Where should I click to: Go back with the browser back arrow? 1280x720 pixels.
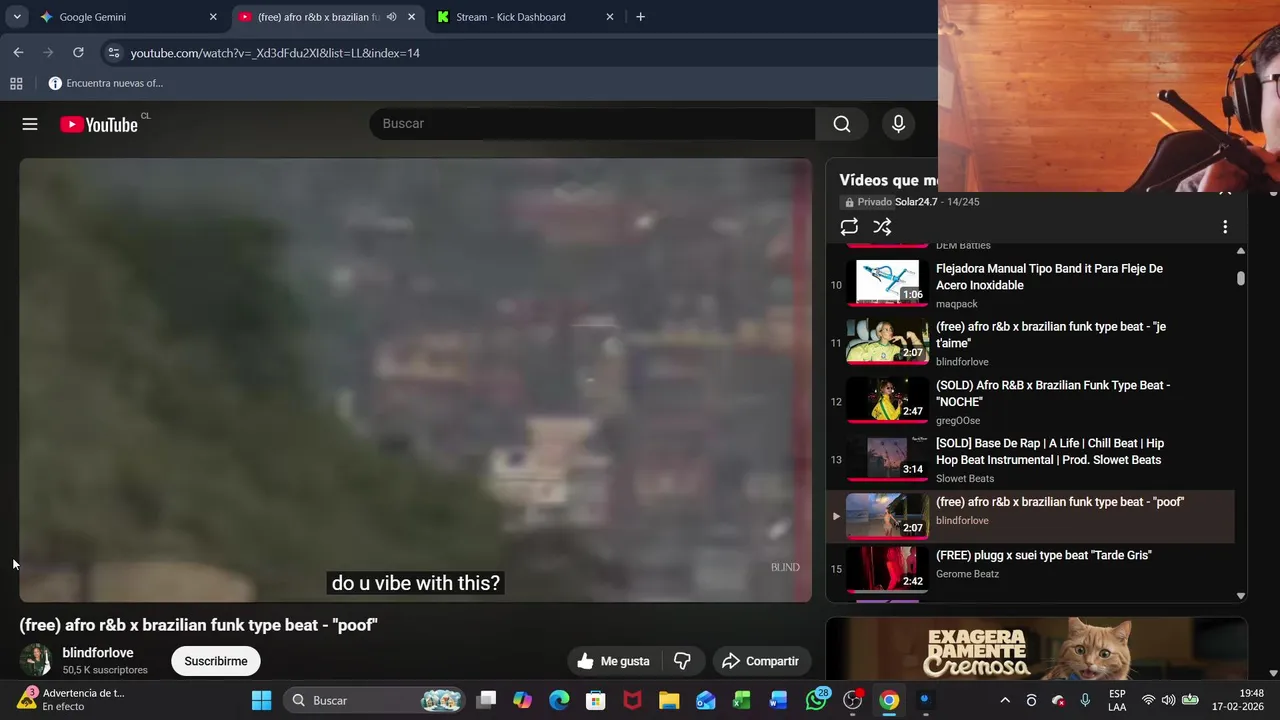click(18, 52)
